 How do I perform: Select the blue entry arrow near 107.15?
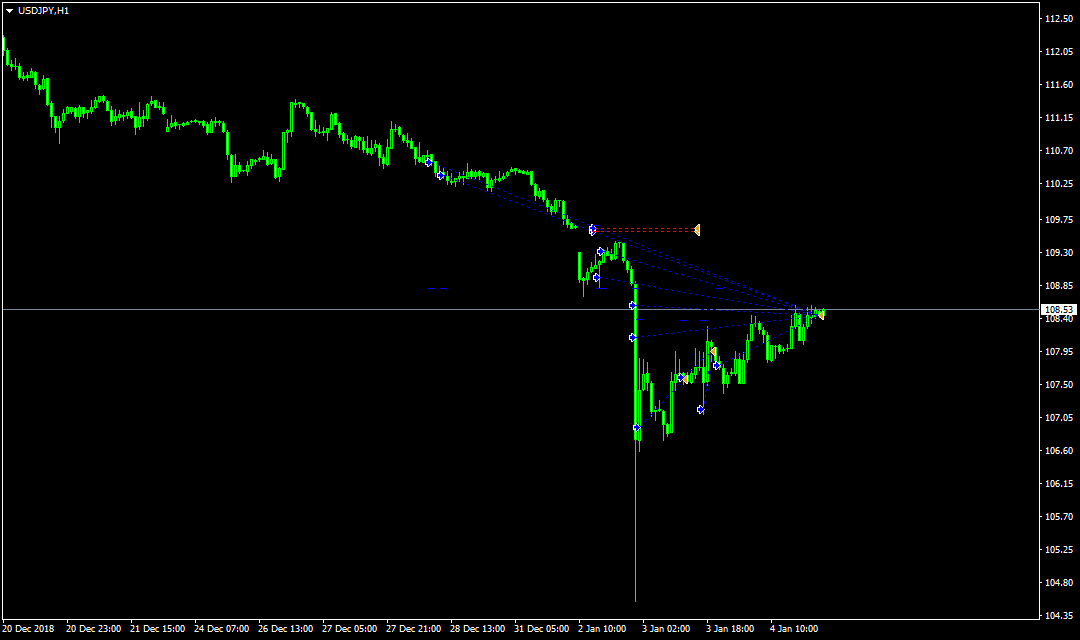[x=700, y=410]
